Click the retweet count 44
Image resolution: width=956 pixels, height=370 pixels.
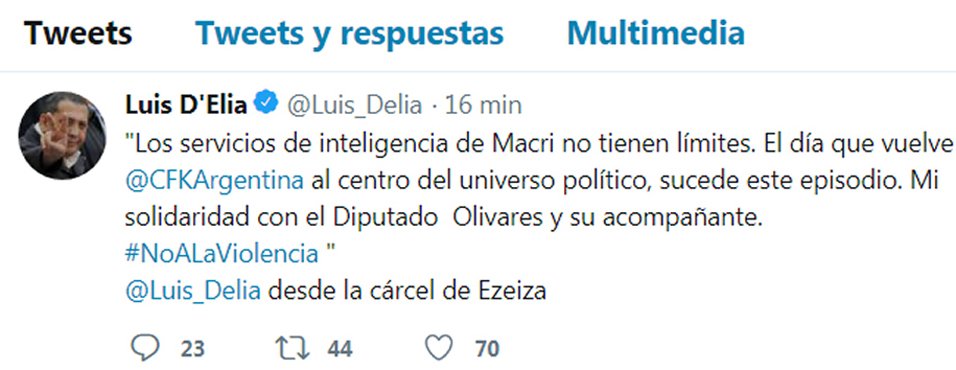click(340, 349)
